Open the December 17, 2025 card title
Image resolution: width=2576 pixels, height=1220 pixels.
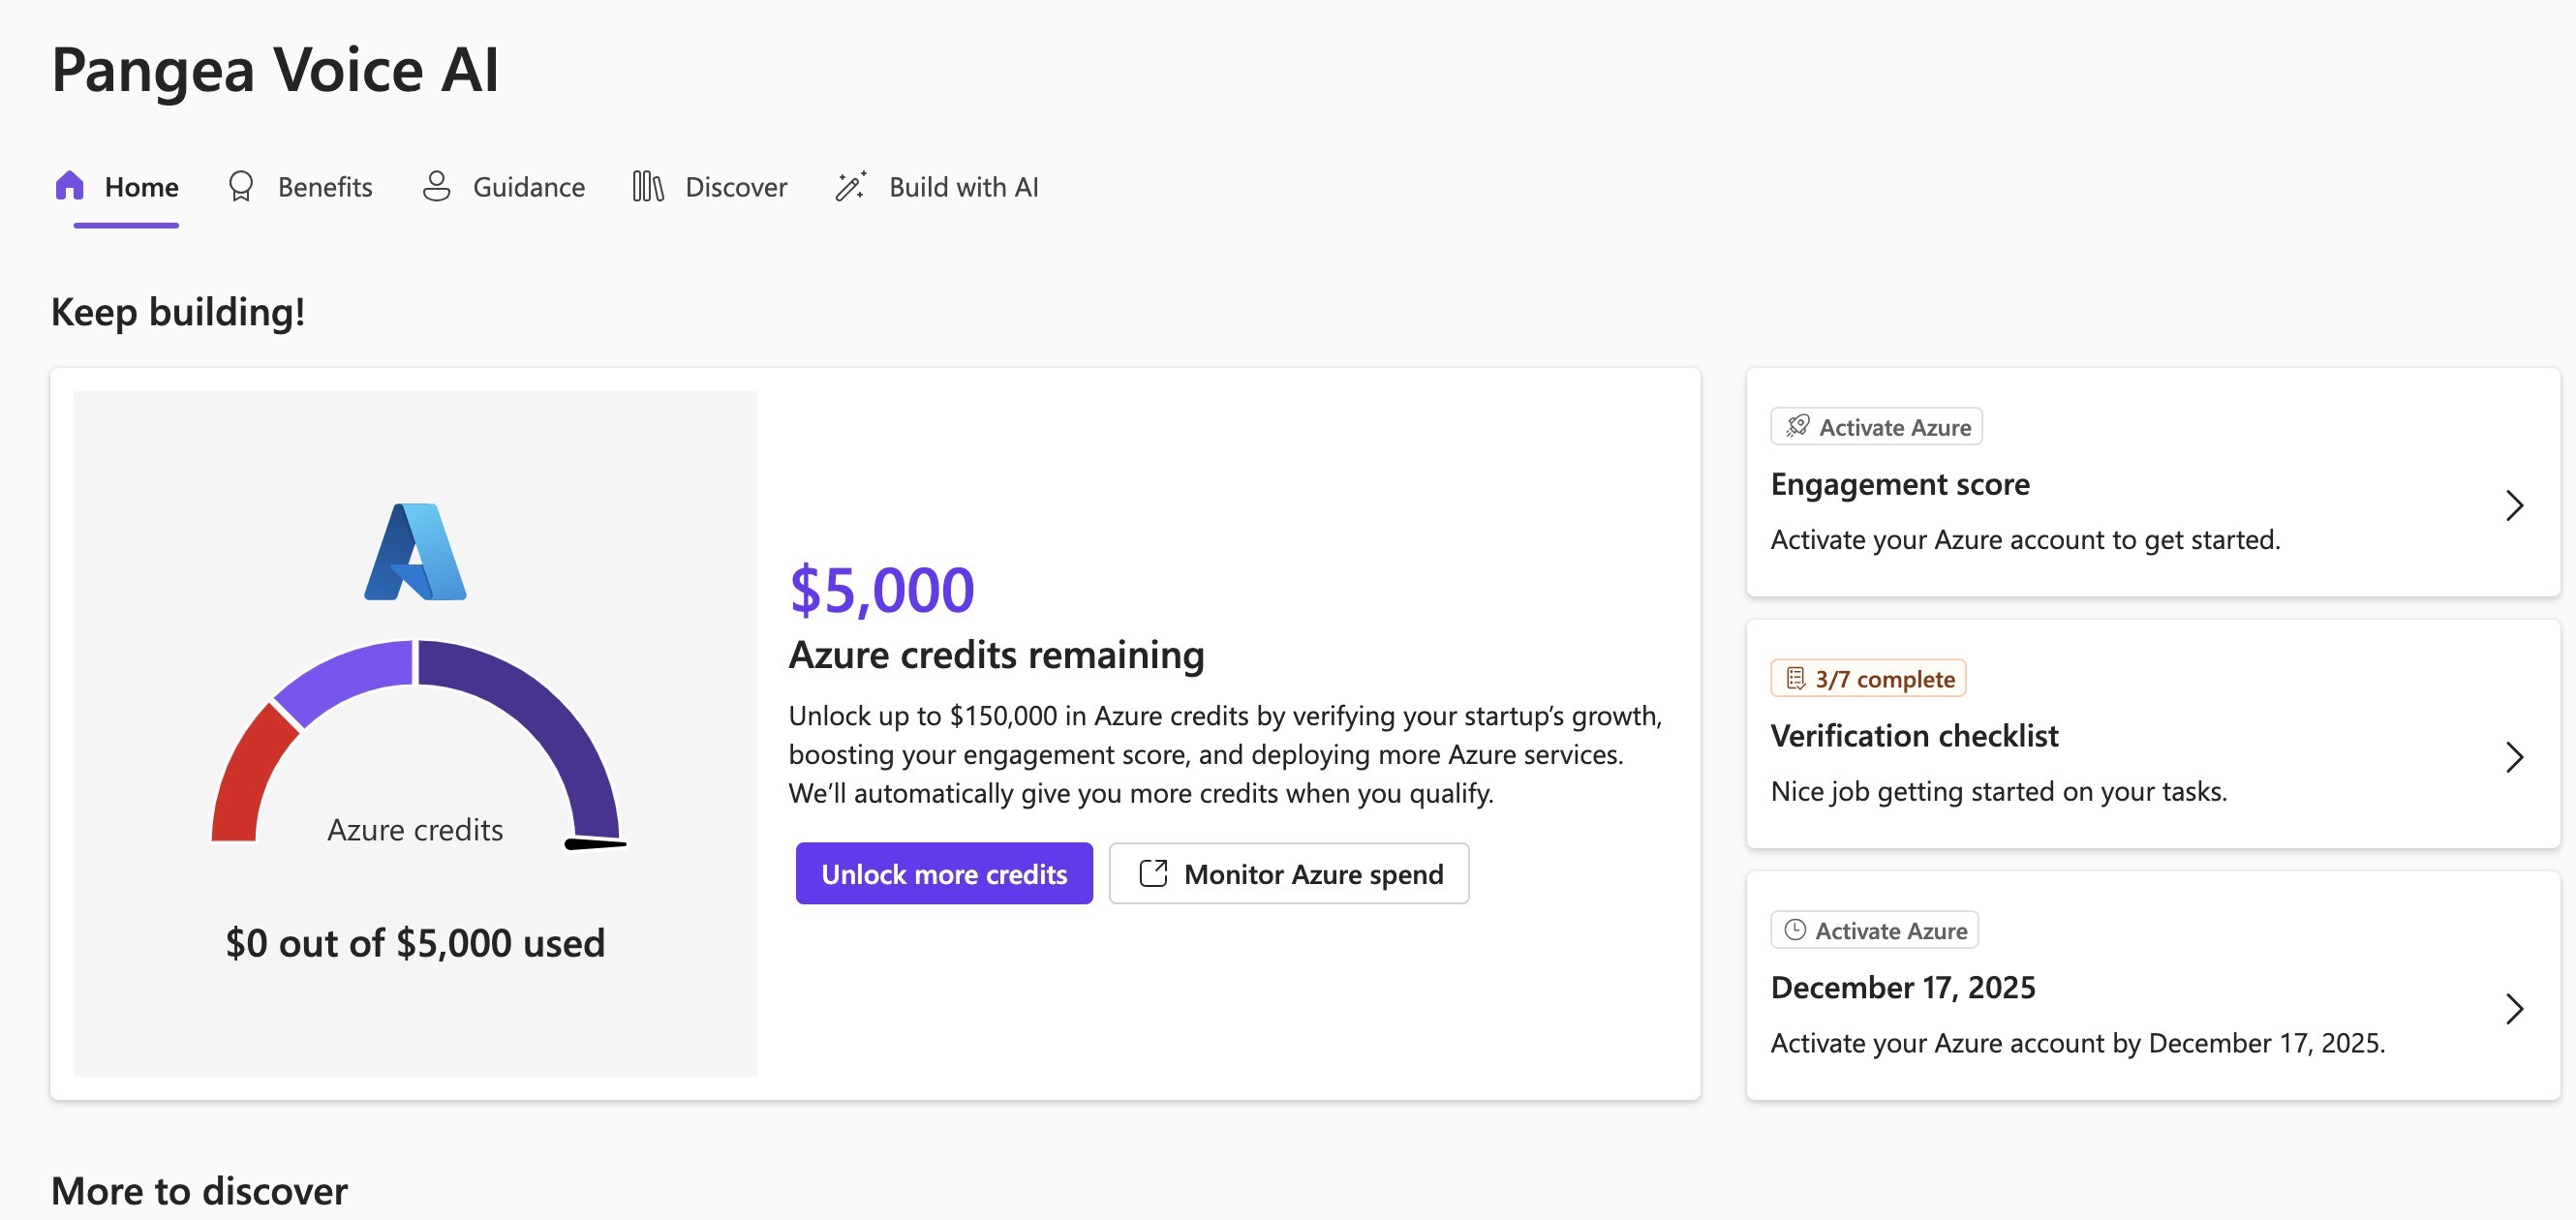coord(1903,988)
